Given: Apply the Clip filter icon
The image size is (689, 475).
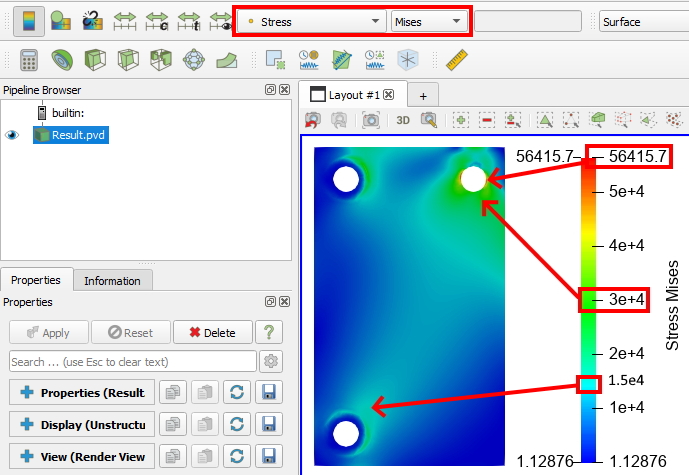Looking at the screenshot, I should click(x=95, y=60).
